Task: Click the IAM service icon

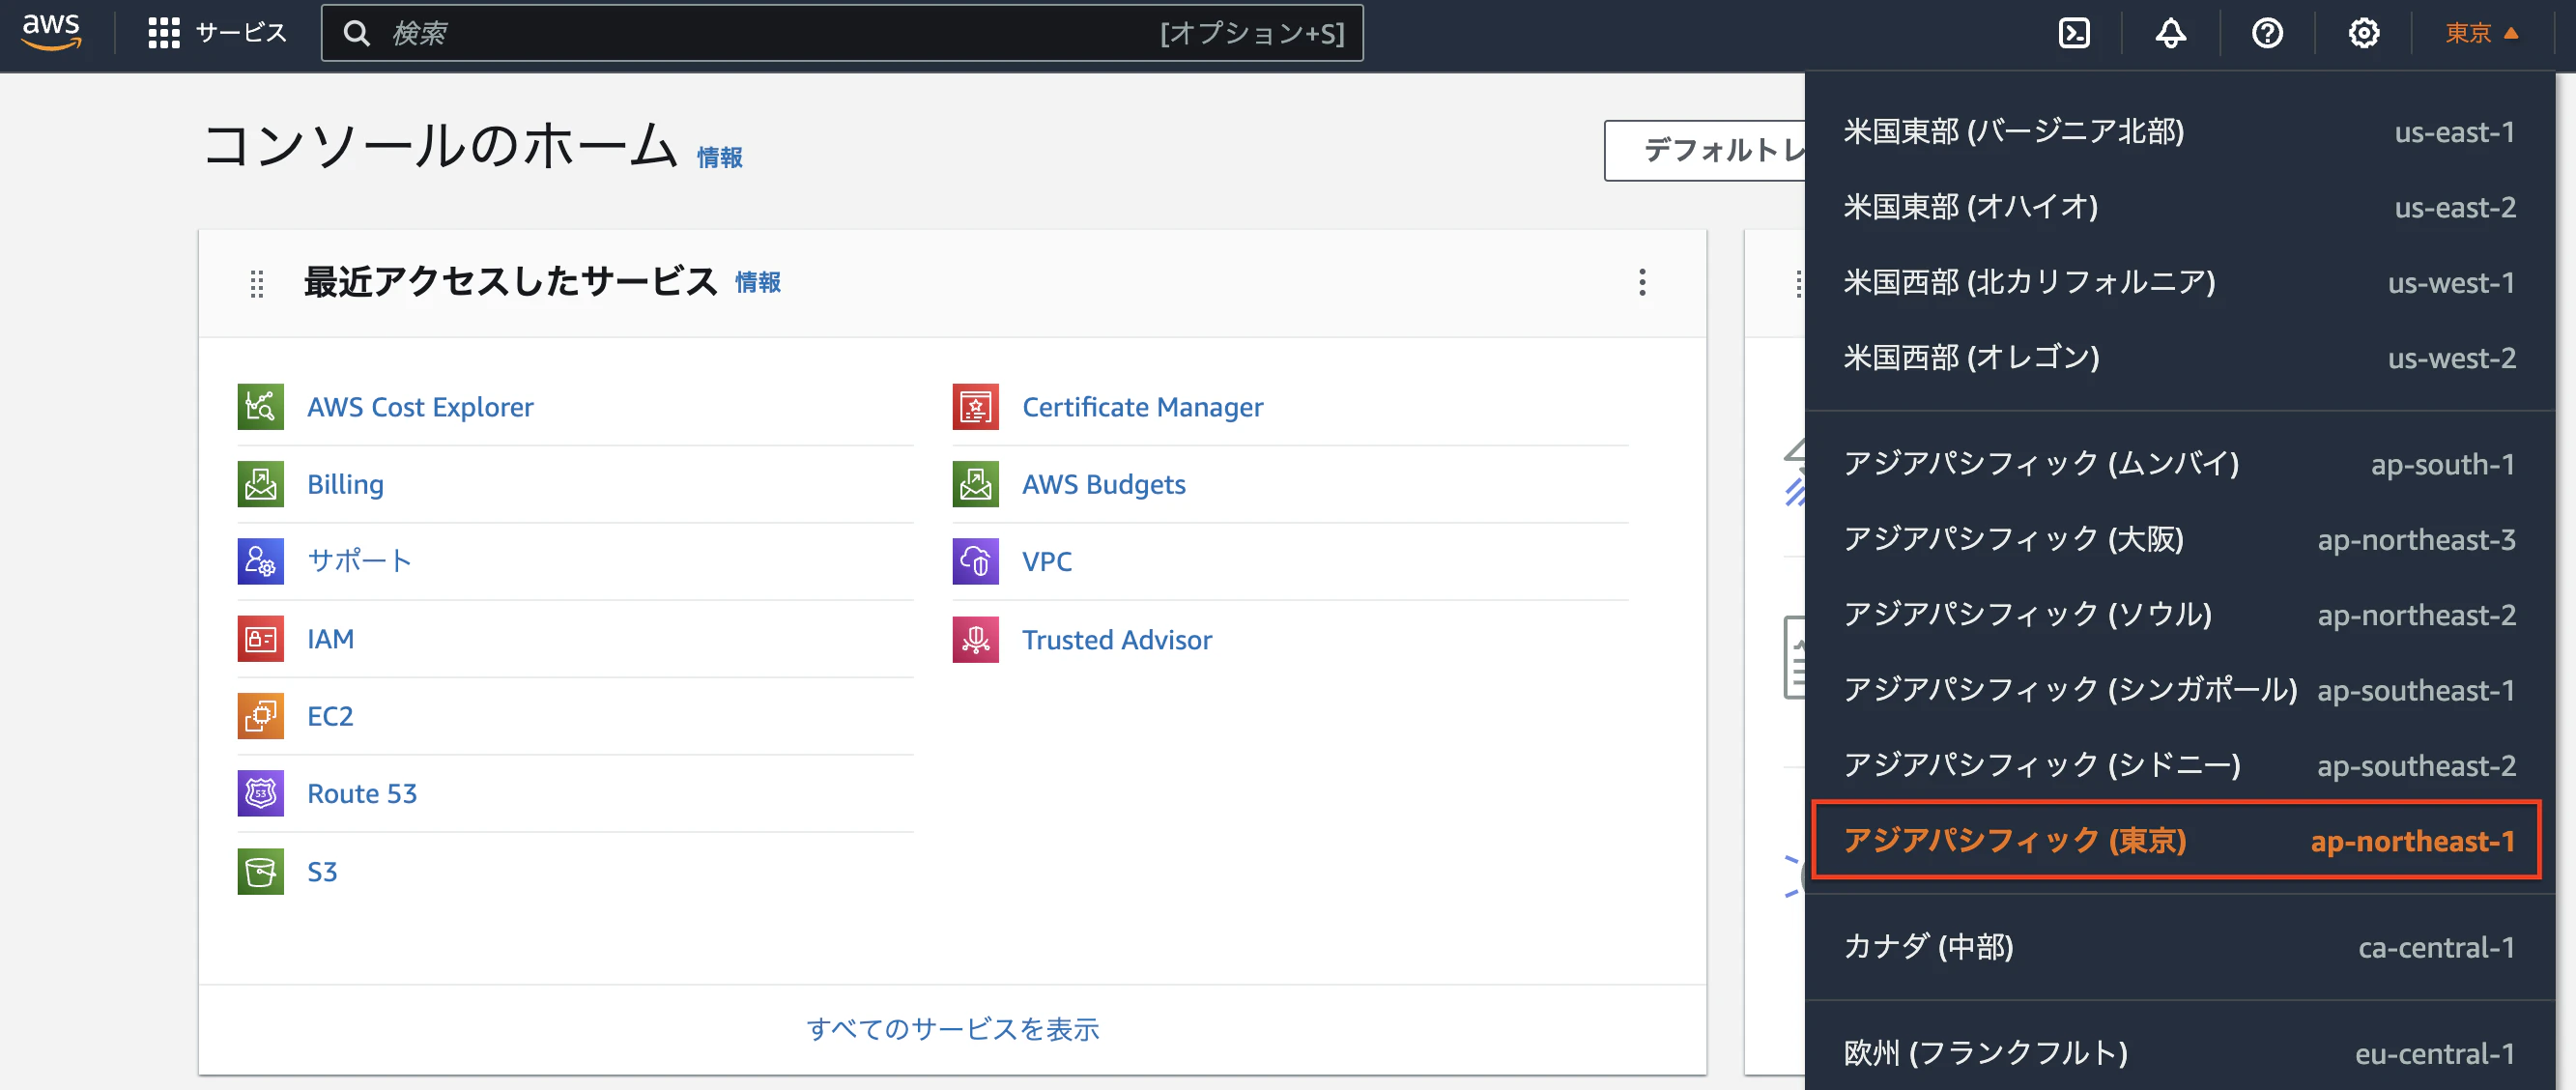Action: (x=261, y=638)
